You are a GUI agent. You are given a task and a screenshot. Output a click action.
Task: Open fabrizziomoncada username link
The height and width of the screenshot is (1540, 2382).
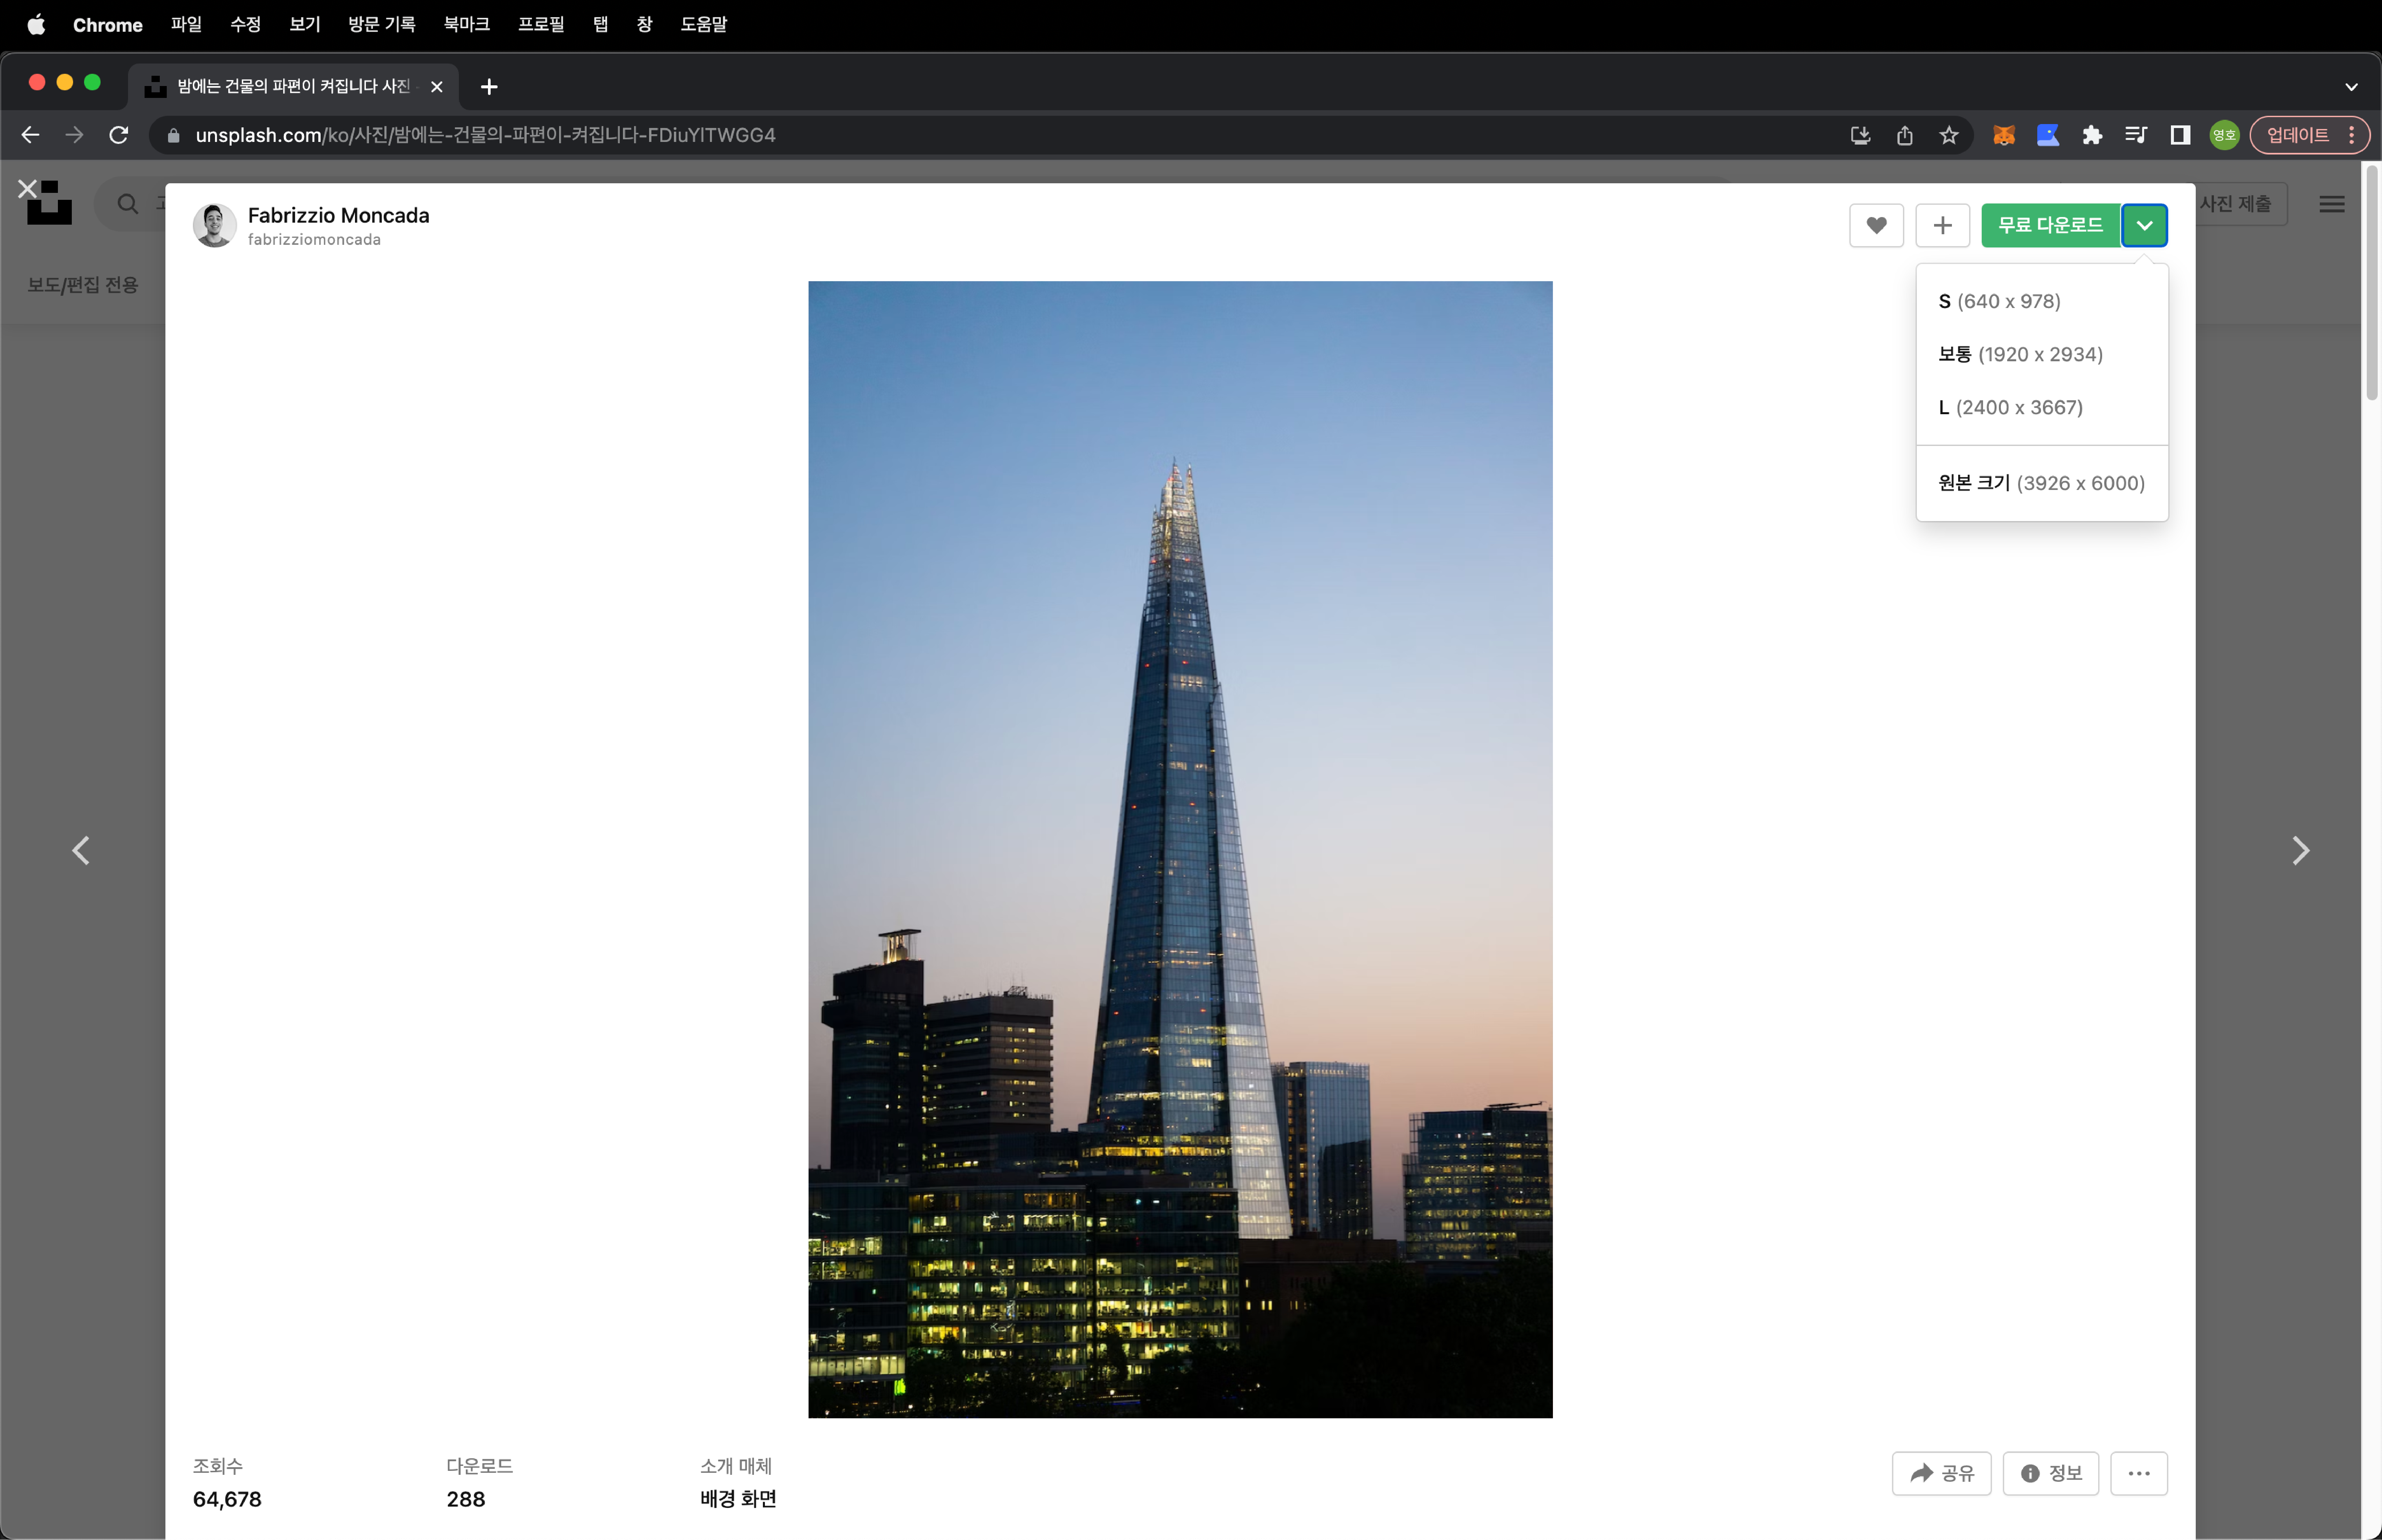(314, 240)
